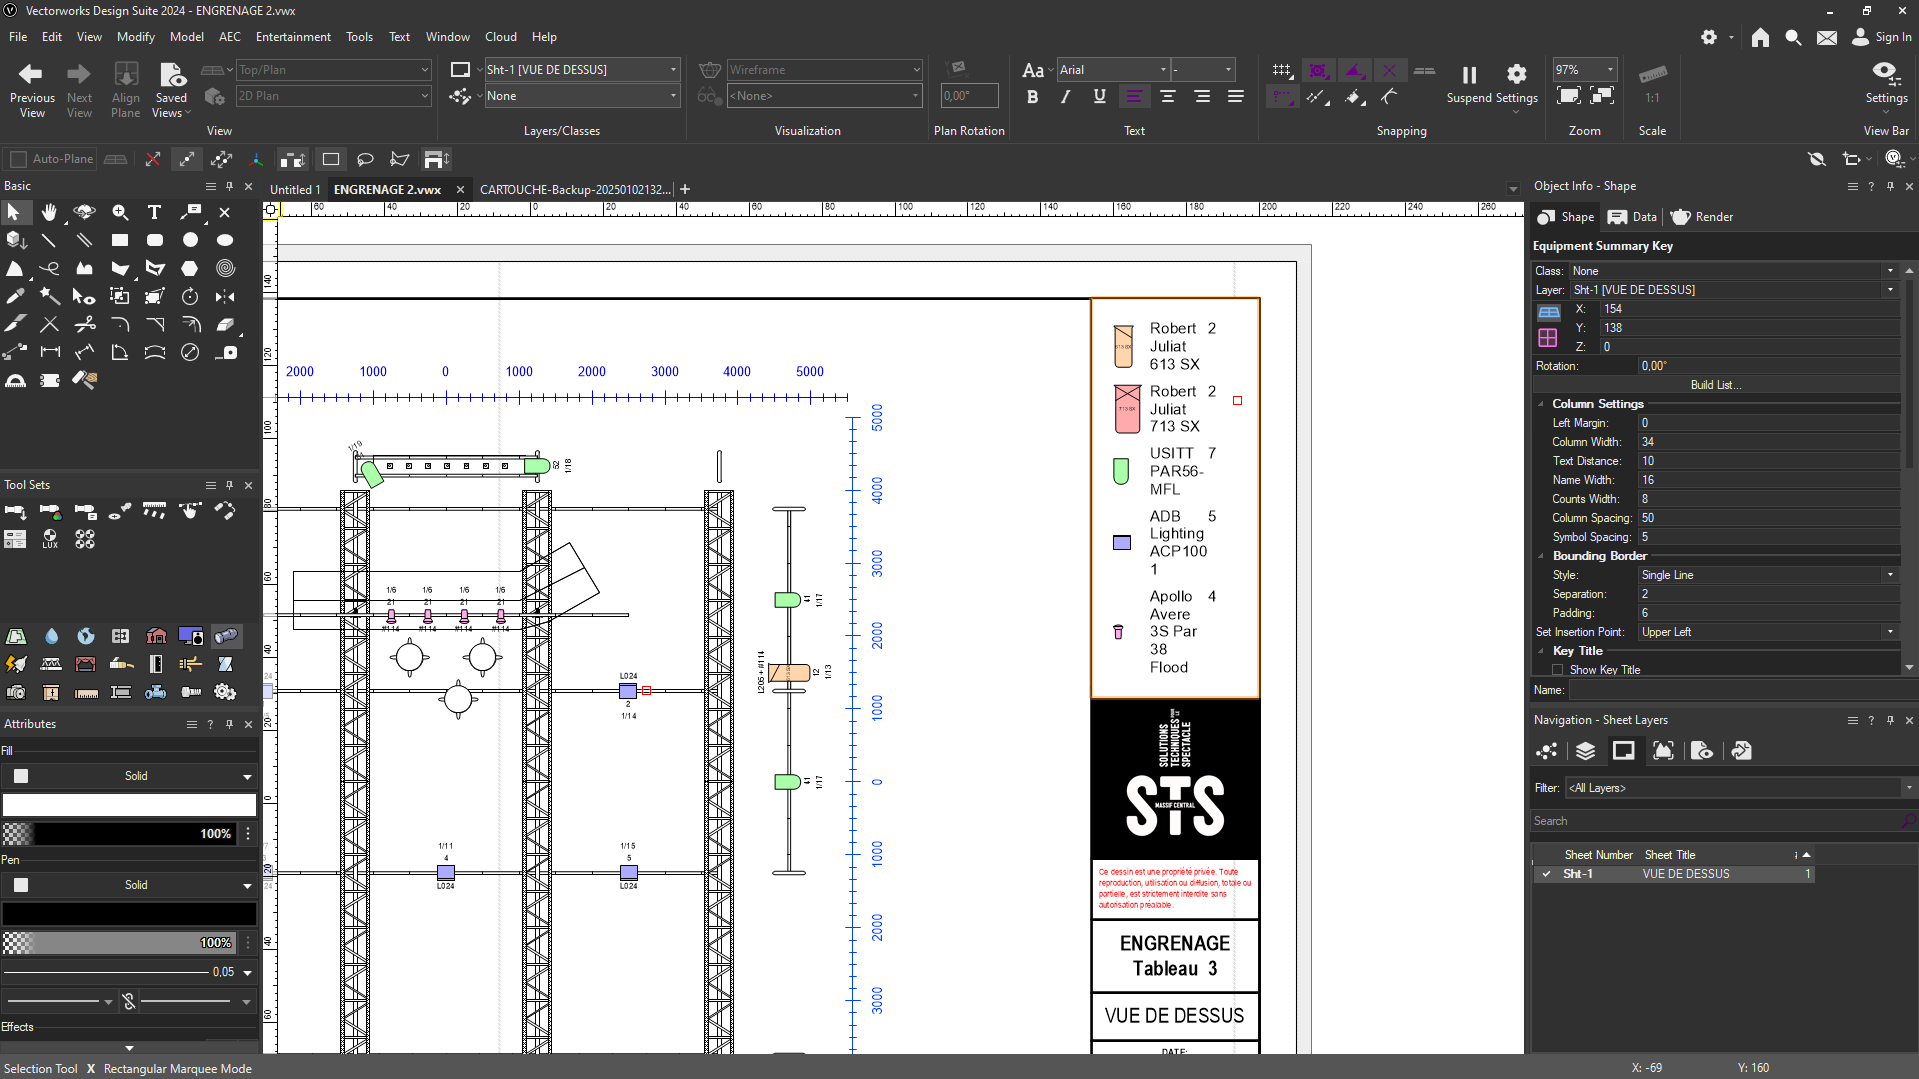Click the Bold text formatting icon
This screenshot has width=1919, height=1079.
(x=1032, y=97)
